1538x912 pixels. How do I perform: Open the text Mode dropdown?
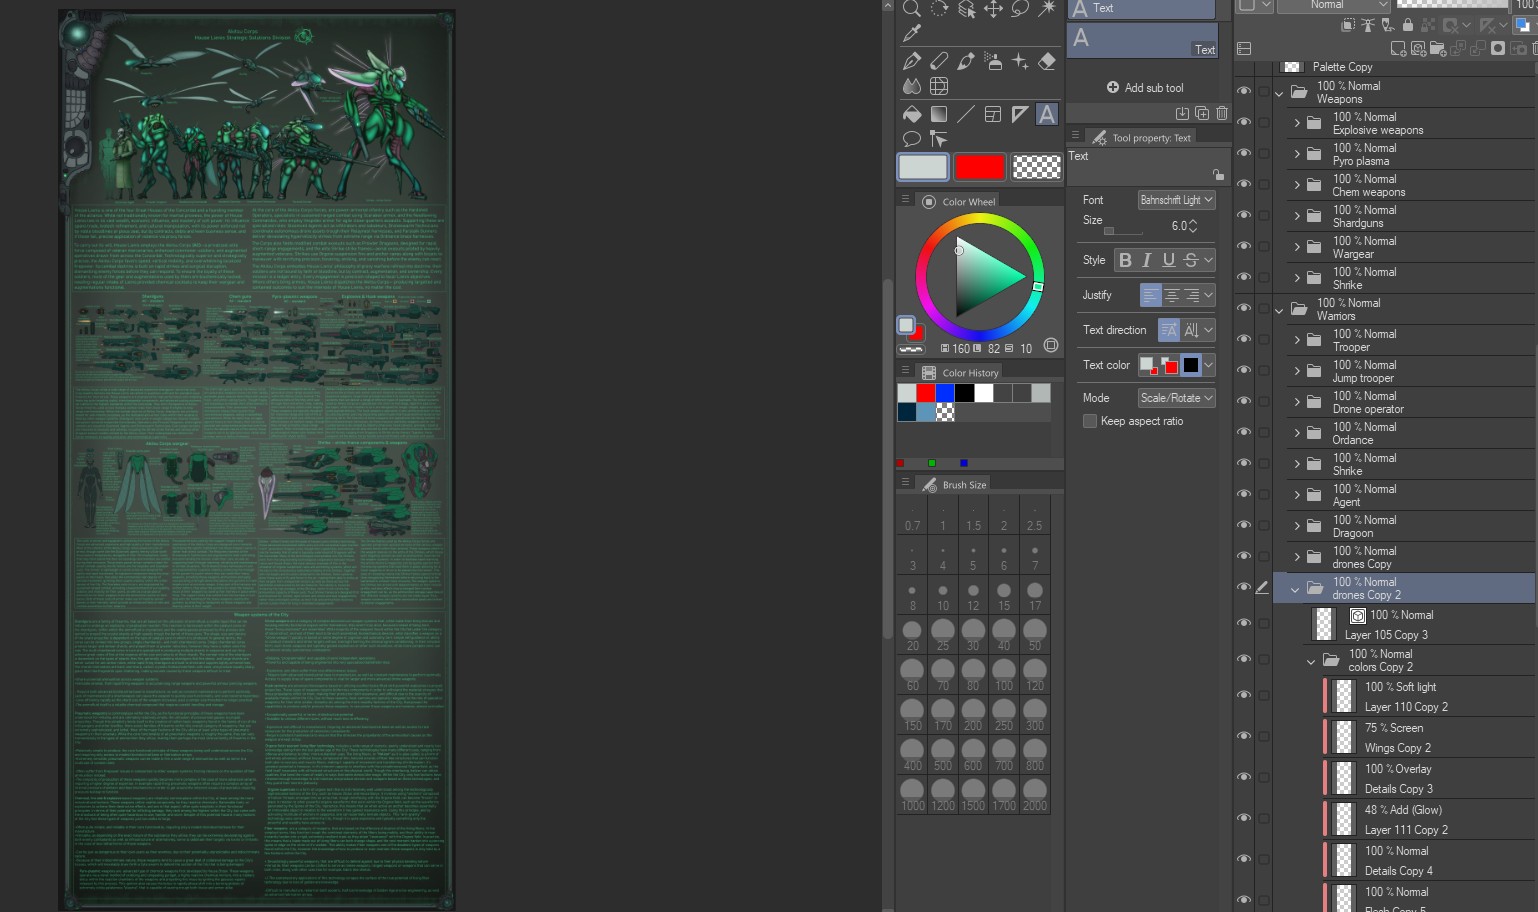pos(1177,398)
